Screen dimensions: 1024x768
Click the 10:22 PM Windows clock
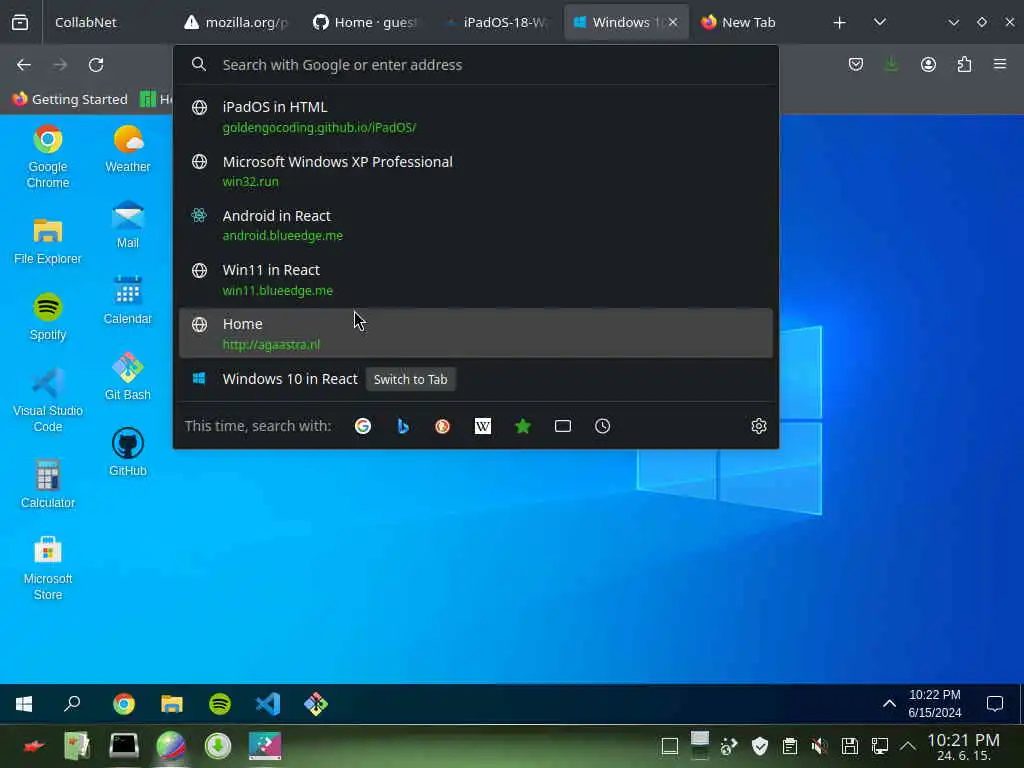coord(935,704)
